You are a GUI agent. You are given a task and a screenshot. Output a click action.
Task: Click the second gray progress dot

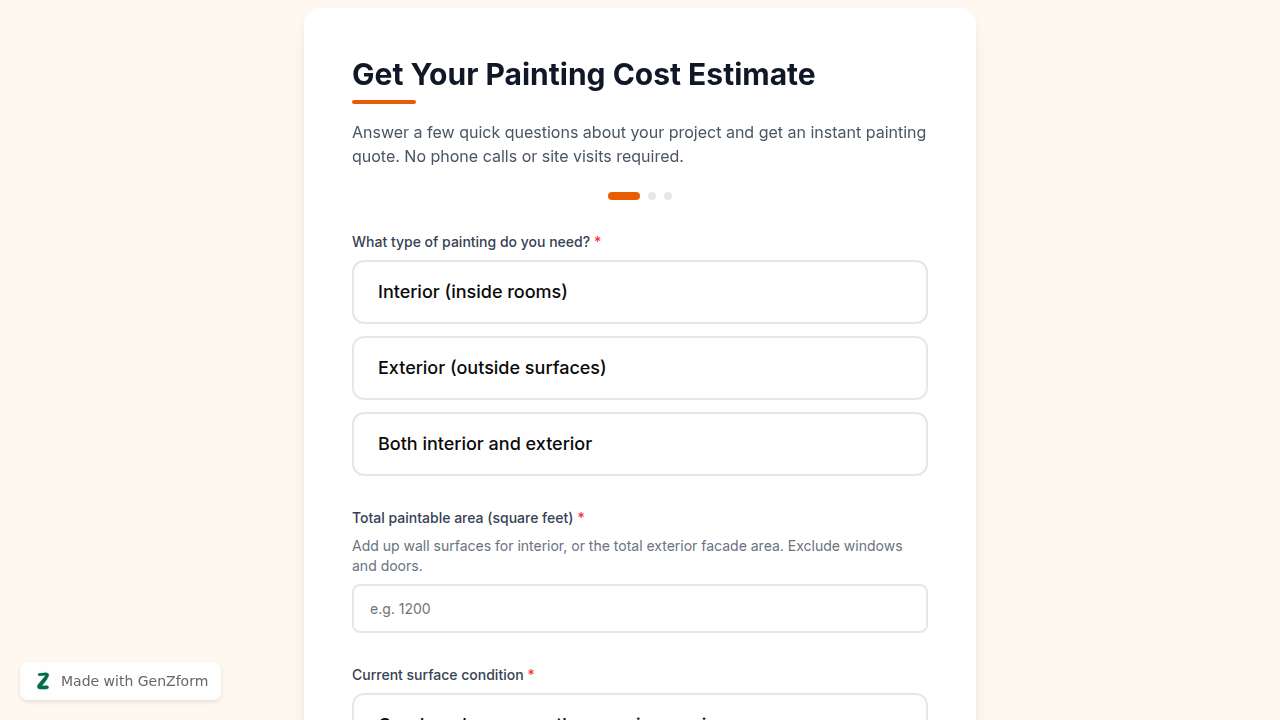(652, 196)
